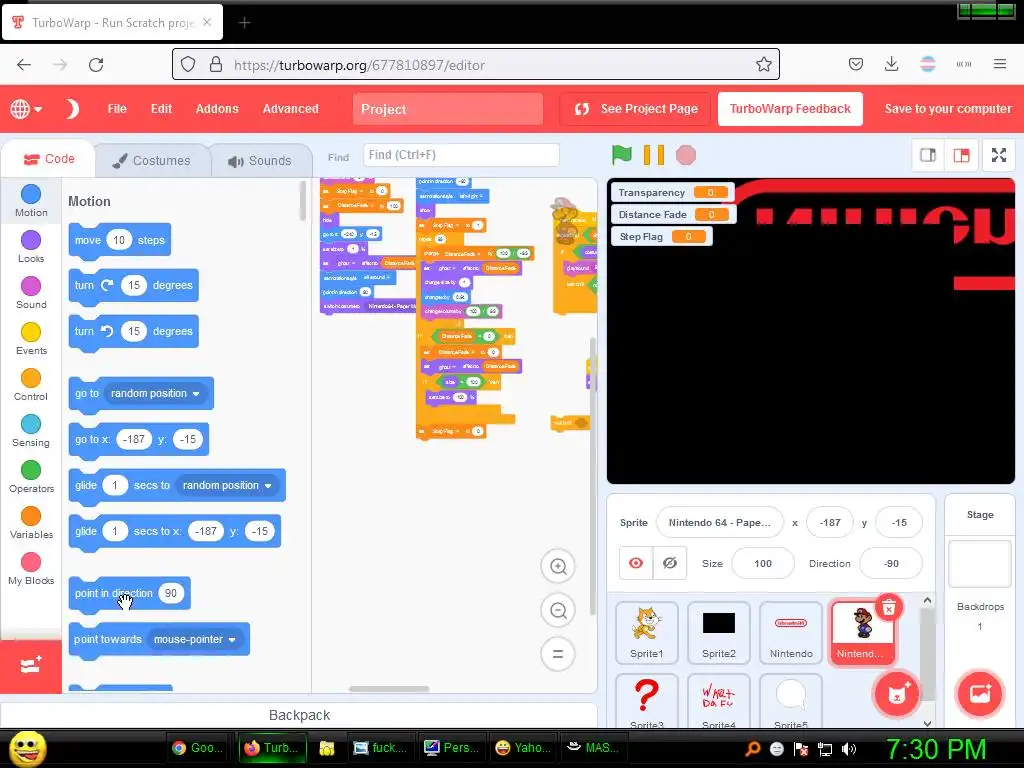1024x768 pixels.
Task: Switch to the Sounds tab
Action: click(261, 161)
